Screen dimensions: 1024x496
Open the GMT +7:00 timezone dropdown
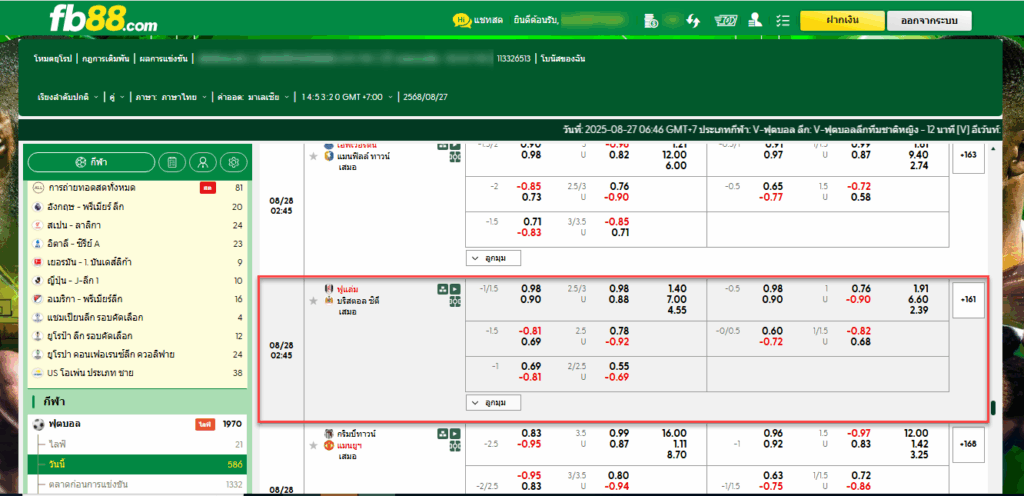pyautogui.click(x=347, y=97)
